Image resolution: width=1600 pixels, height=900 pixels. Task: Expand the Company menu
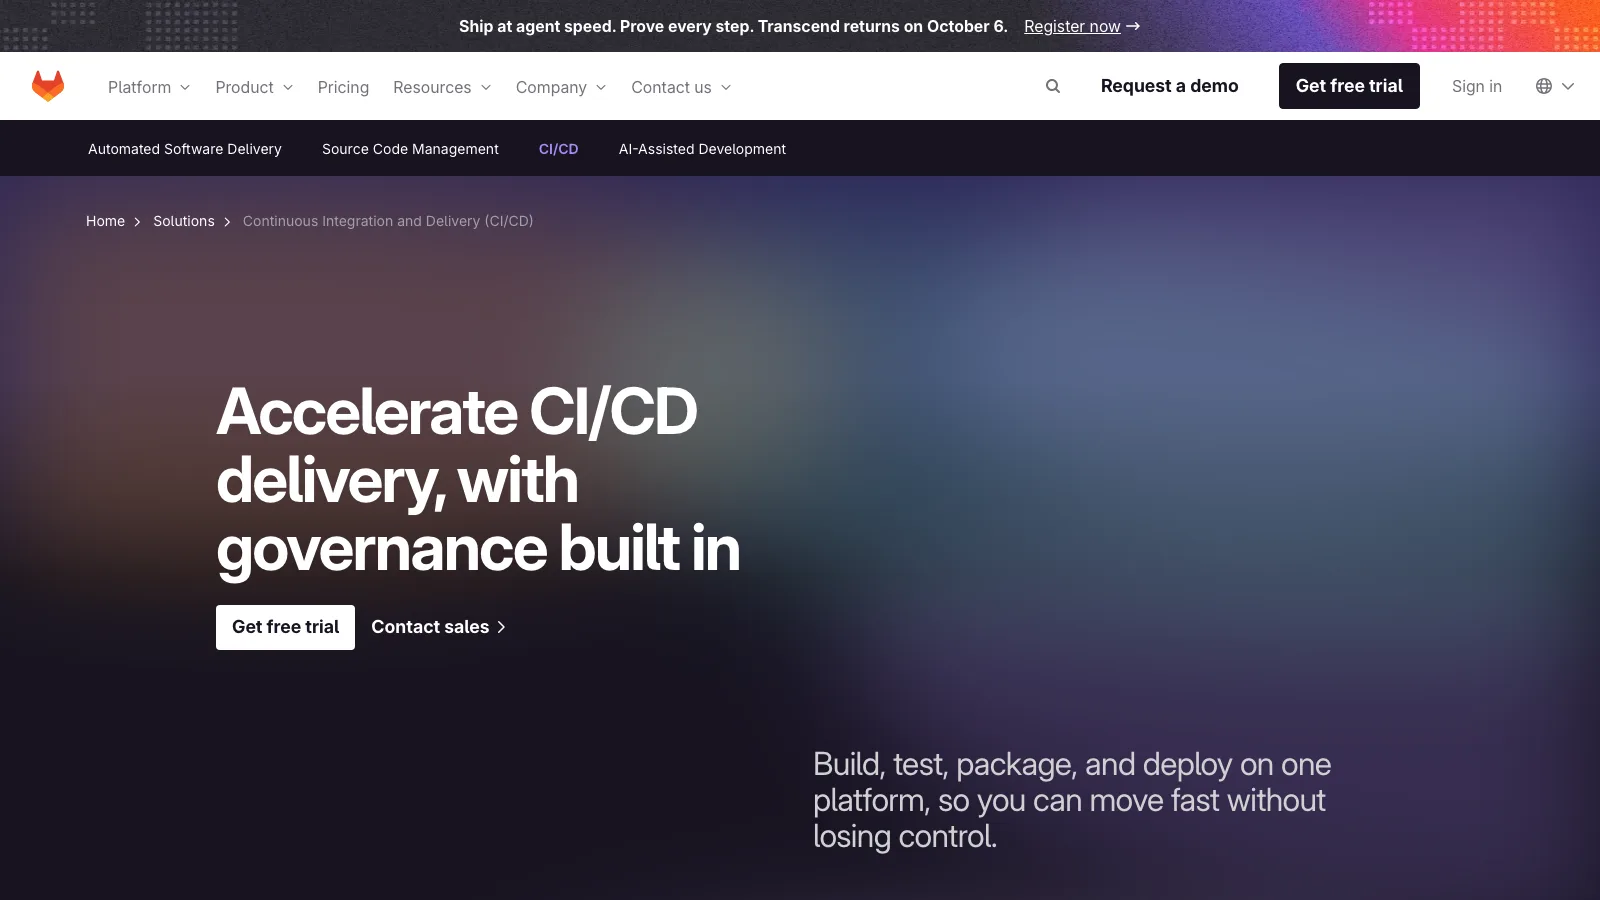(561, 87)
